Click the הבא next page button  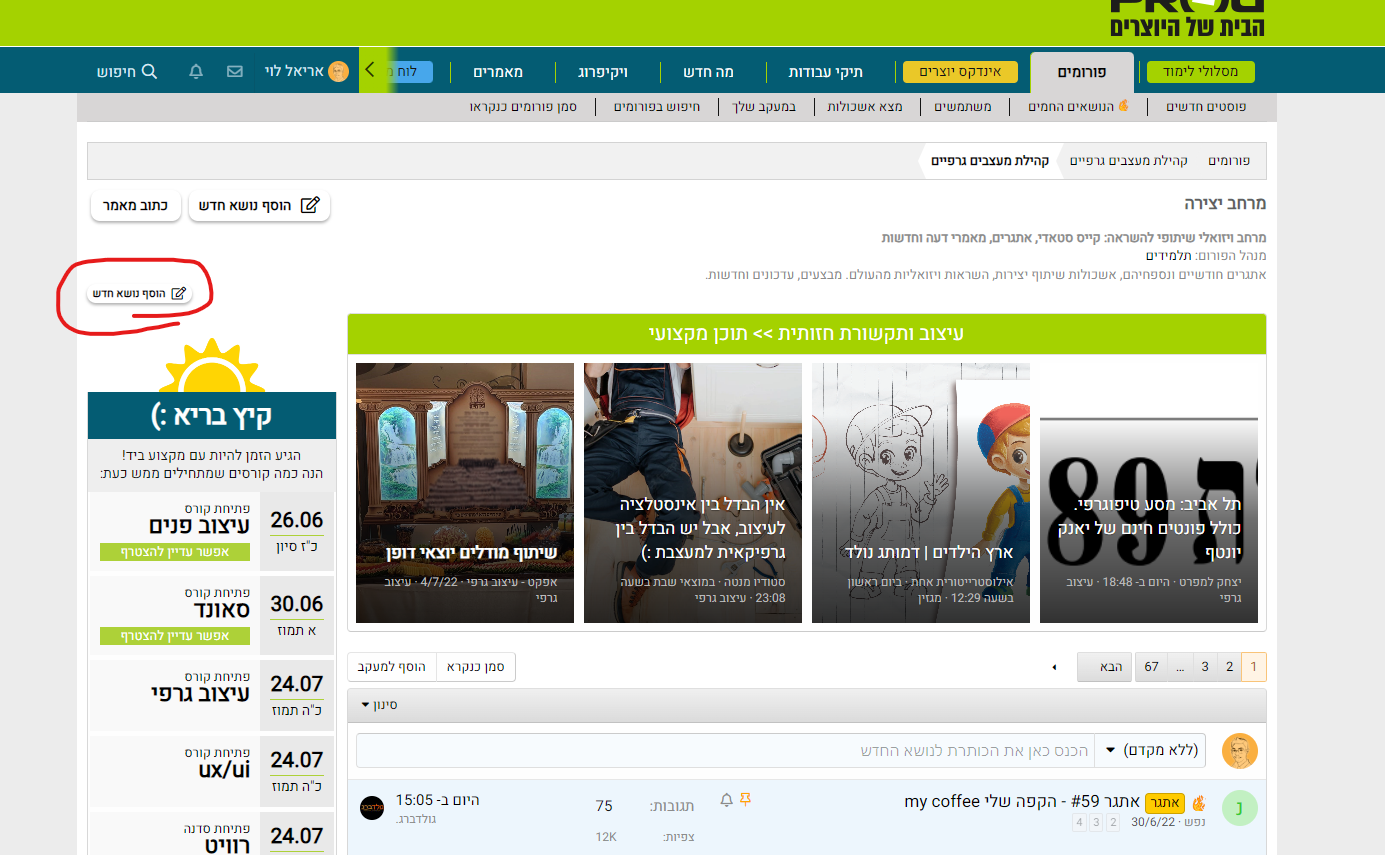coord(1105,667)
